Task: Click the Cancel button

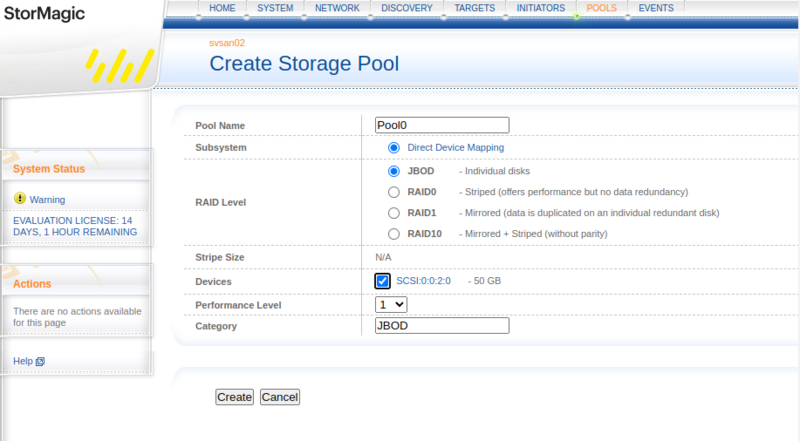Action: click(280, 397)
